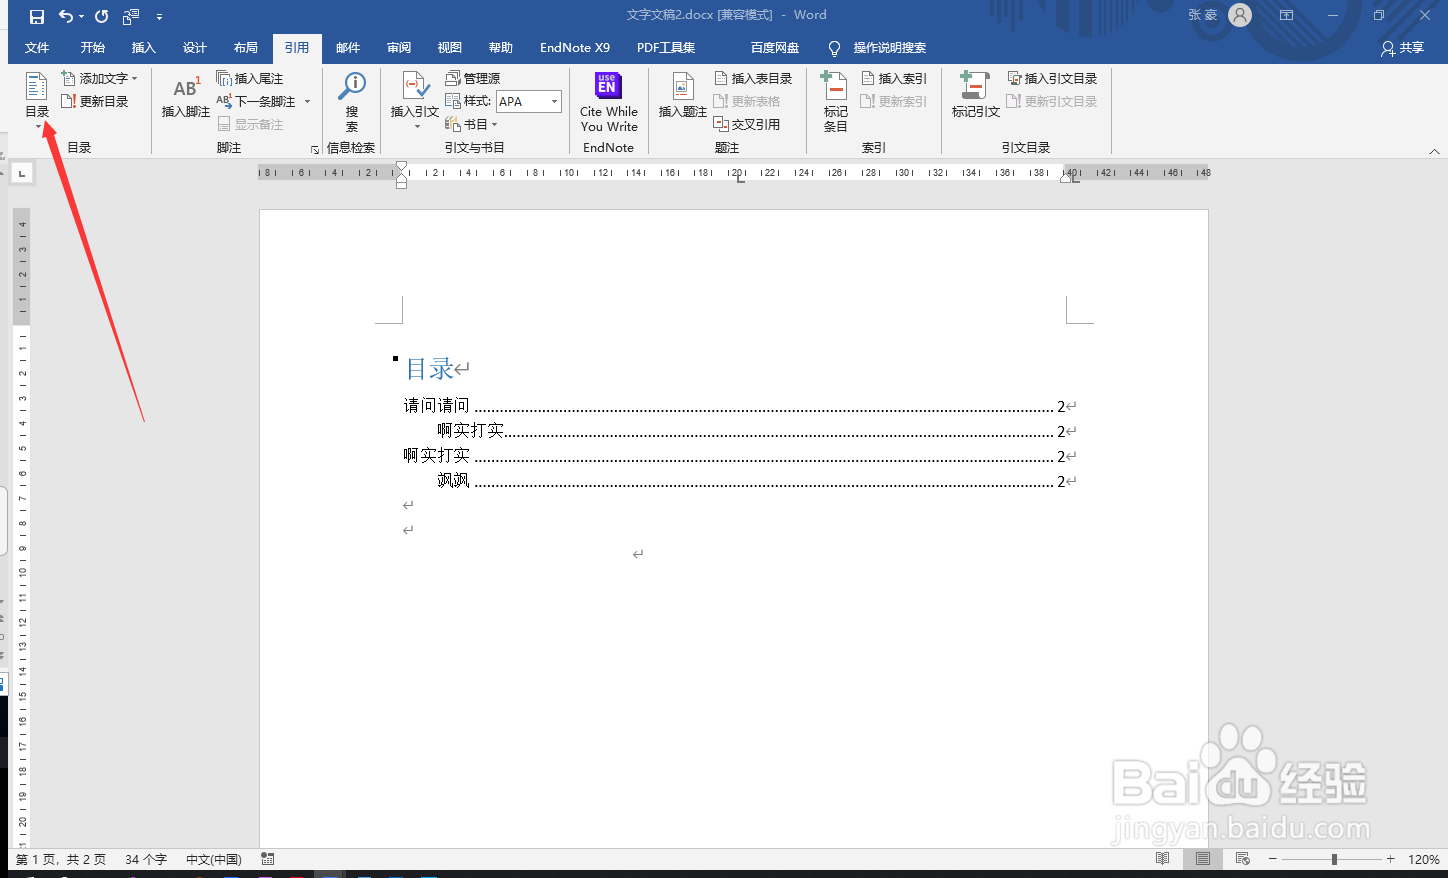
Task: Click the zoom out minus button
Action: [x=1272, y=859]
